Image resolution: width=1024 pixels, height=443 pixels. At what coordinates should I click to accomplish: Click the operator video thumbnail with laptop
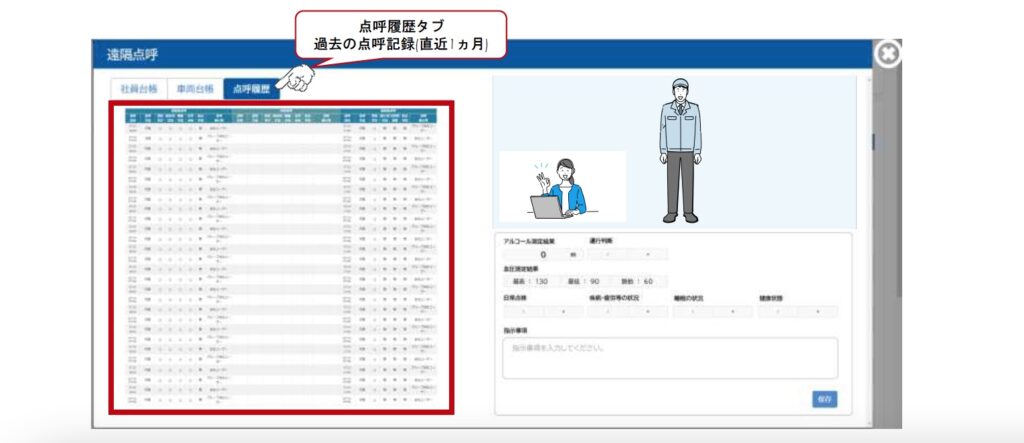pos(562,186)
